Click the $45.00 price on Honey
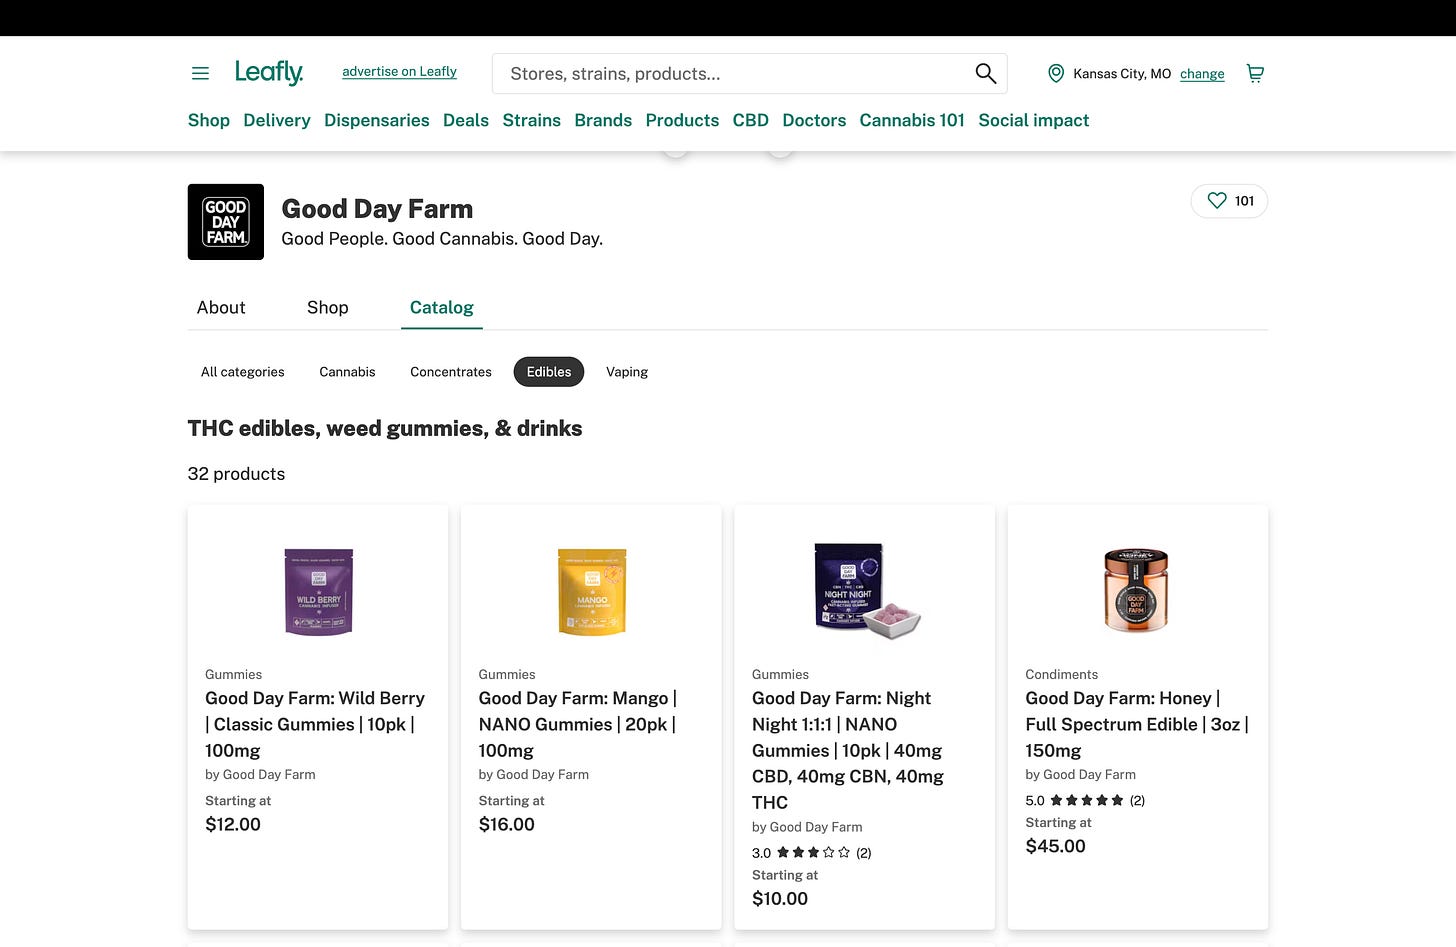 tap(1055, 847)
